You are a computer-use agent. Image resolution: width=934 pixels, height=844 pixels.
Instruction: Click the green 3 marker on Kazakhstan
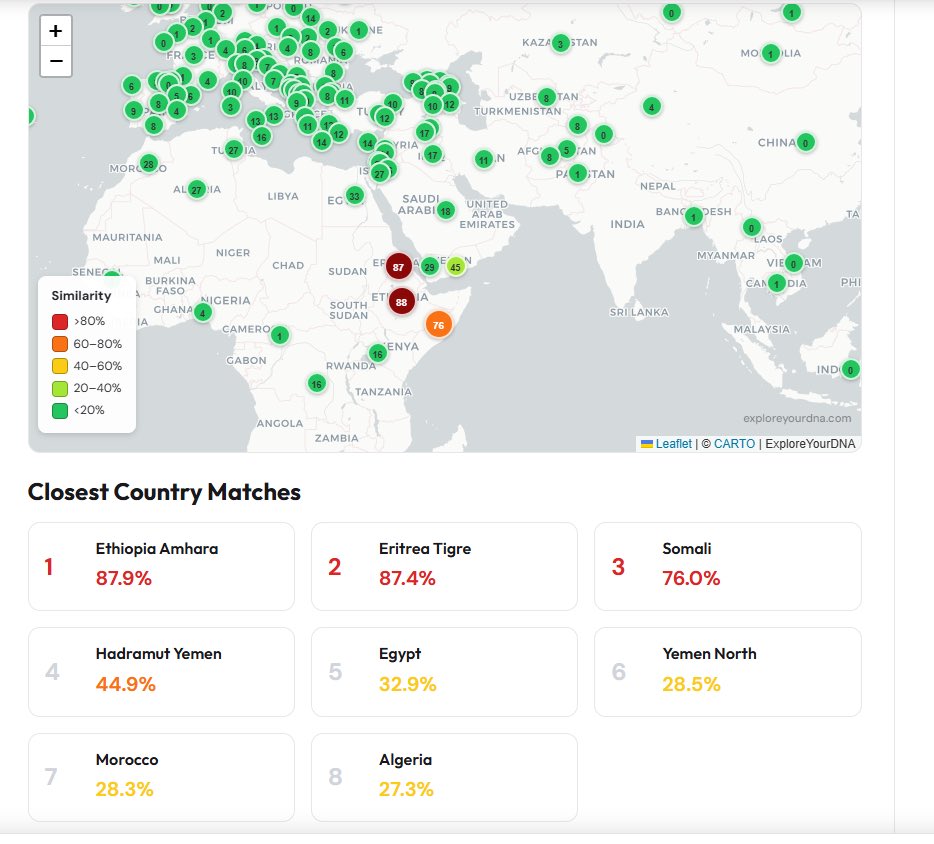tap(560, 43)
